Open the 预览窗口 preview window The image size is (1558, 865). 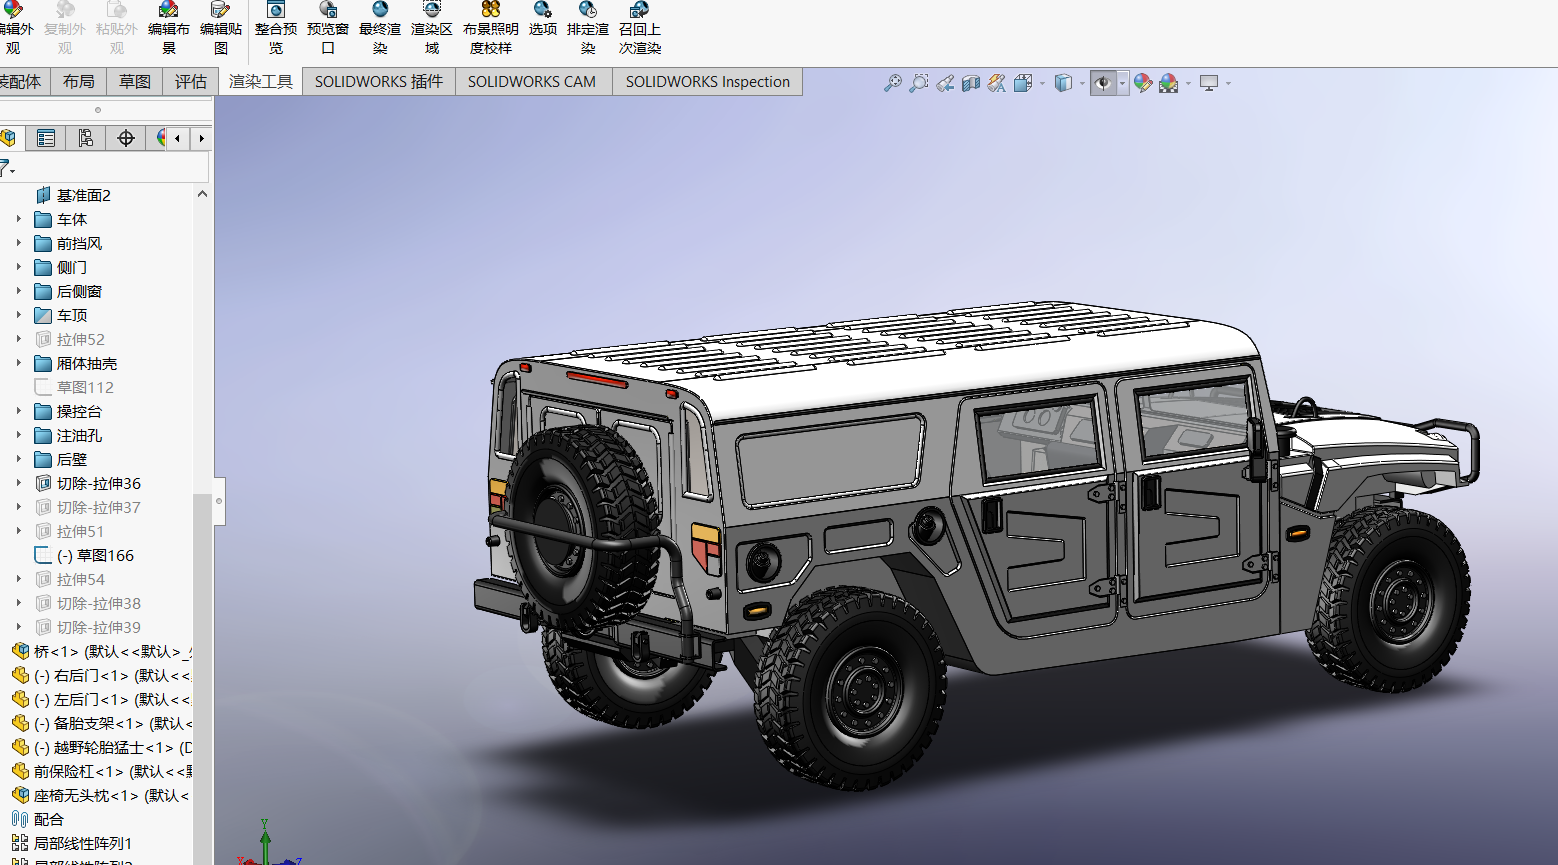click(x=328, y=28)
